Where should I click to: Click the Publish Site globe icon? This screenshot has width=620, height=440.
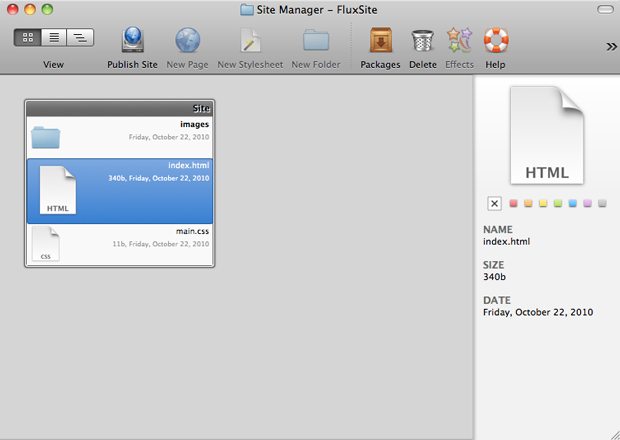[x=132, y=40]
